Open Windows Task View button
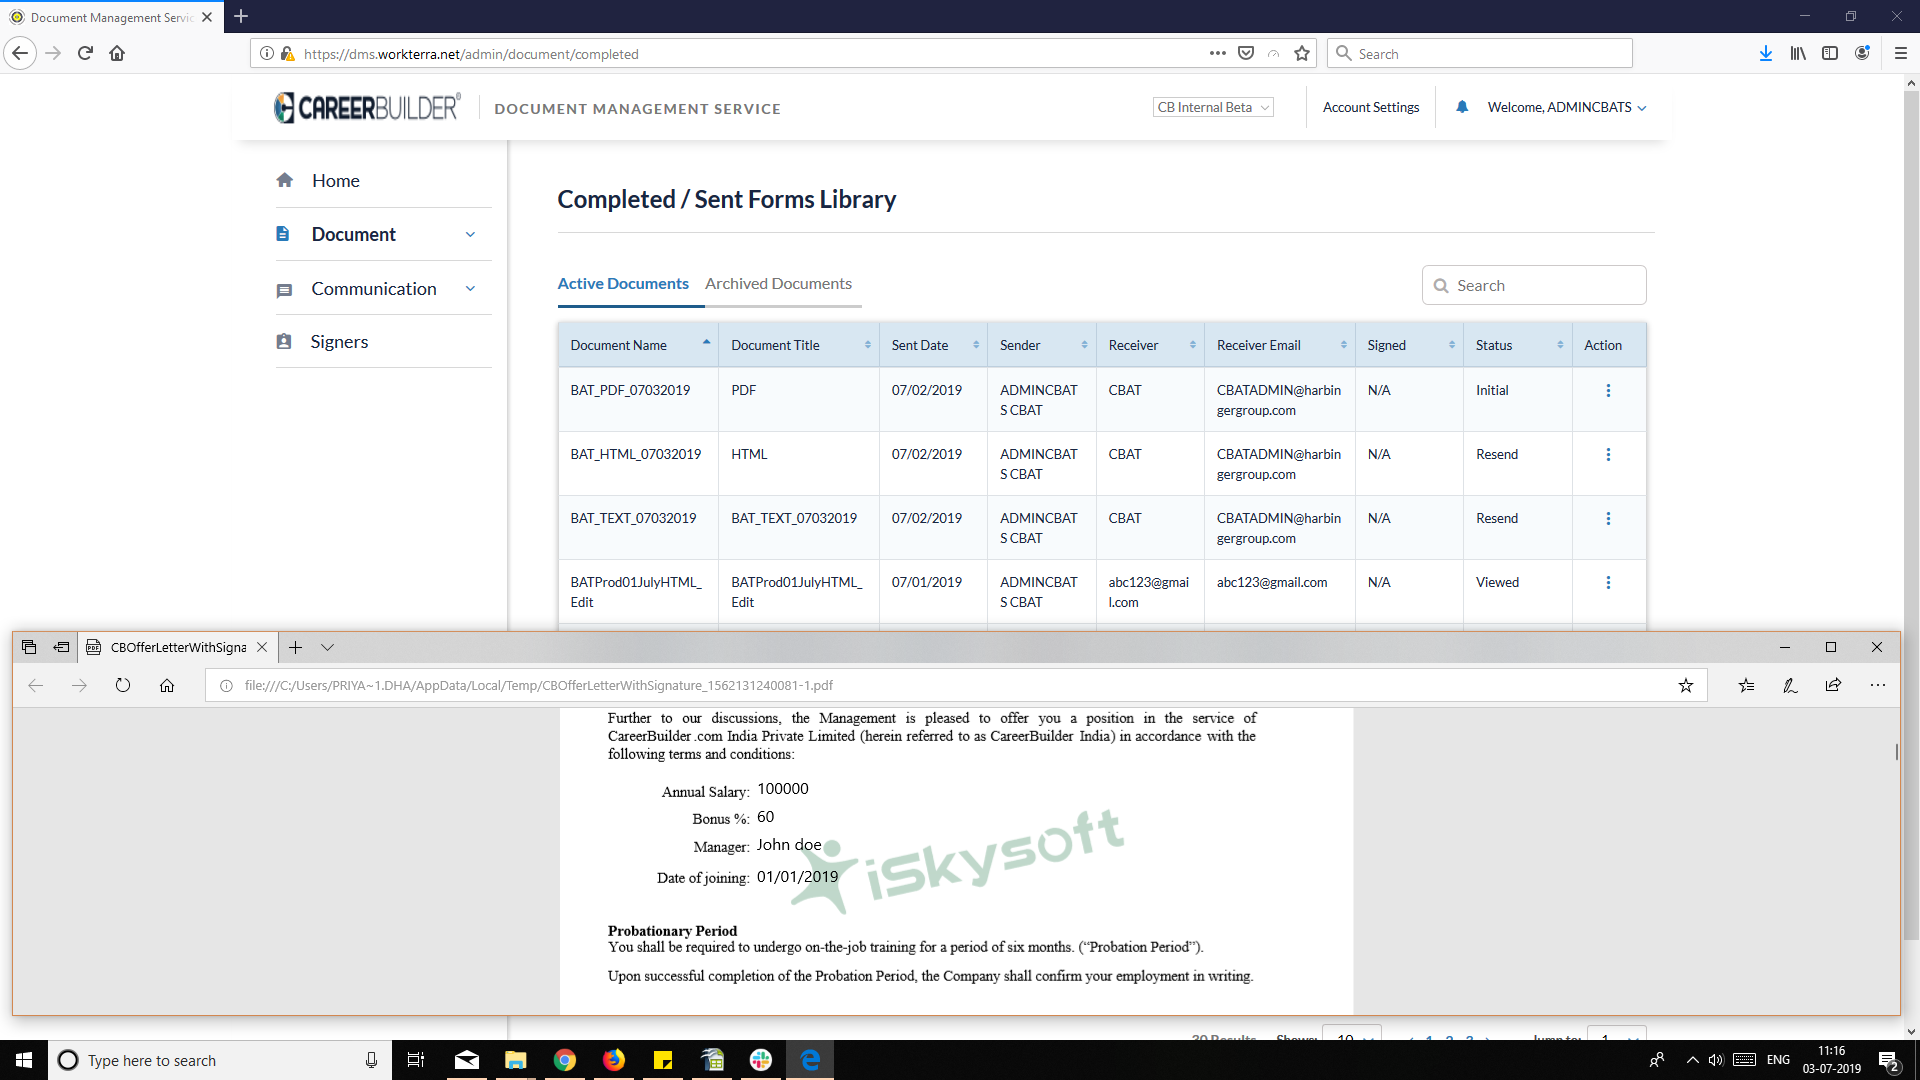1920x1080 pixels. [x=416, y=1060]
